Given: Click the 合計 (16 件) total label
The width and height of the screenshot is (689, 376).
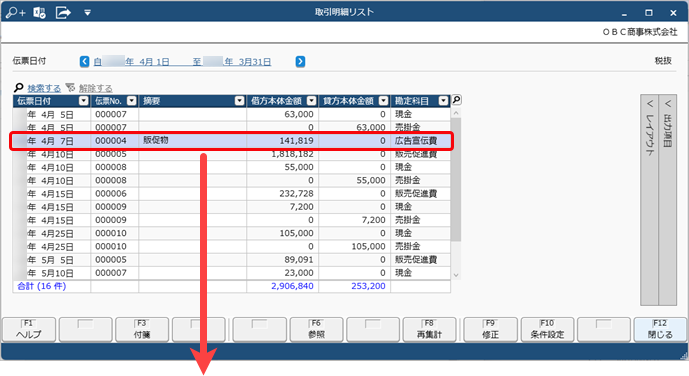Looking at the screenshot, I should coord(42,286).
